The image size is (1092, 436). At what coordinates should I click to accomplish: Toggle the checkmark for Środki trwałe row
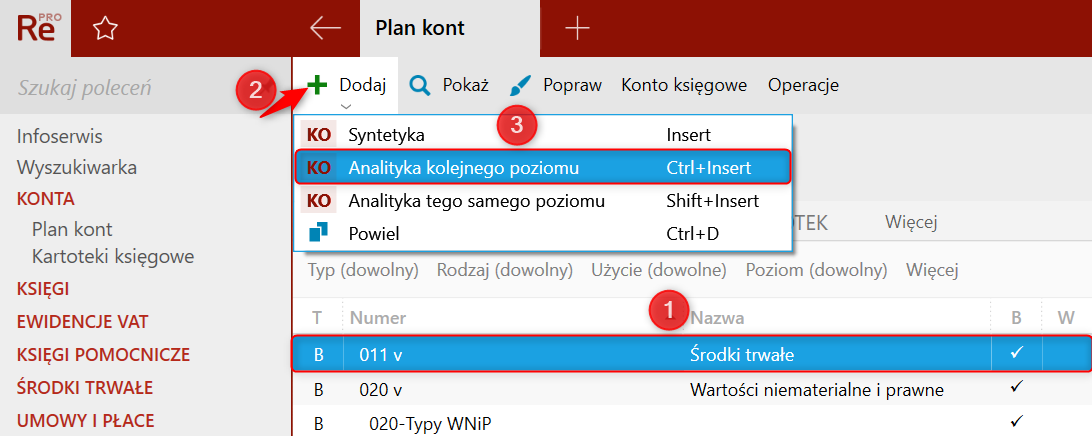1016,354
